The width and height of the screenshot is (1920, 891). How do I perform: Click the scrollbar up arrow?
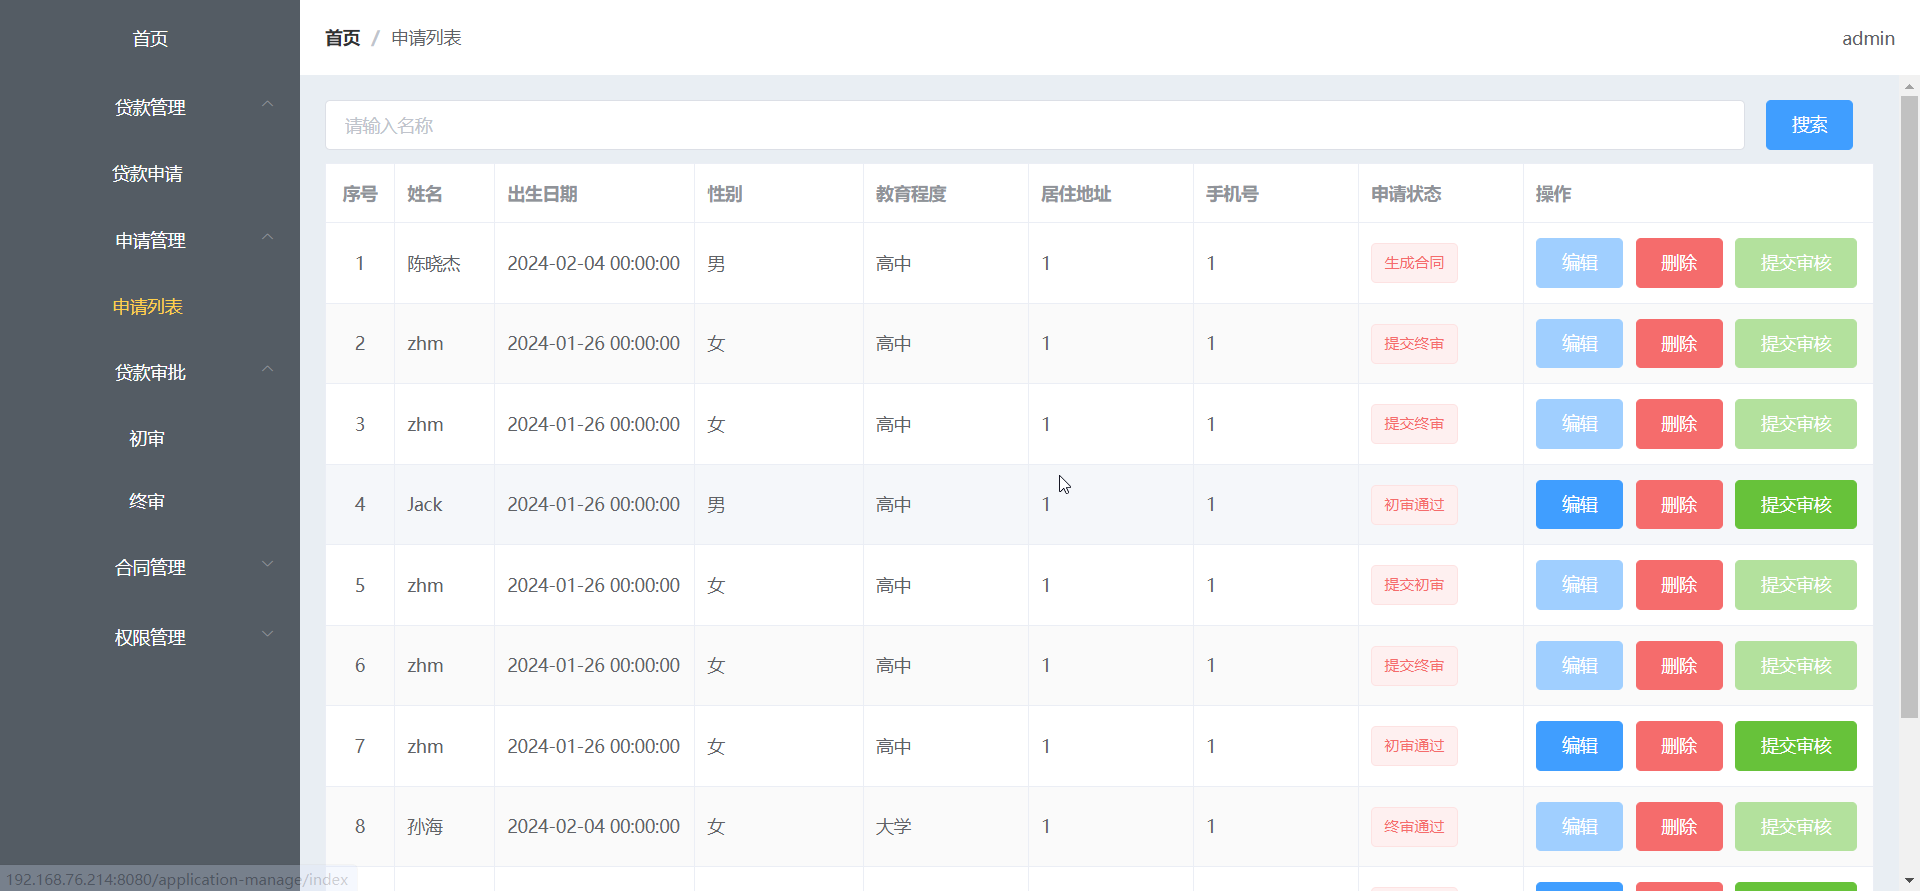1909,87
